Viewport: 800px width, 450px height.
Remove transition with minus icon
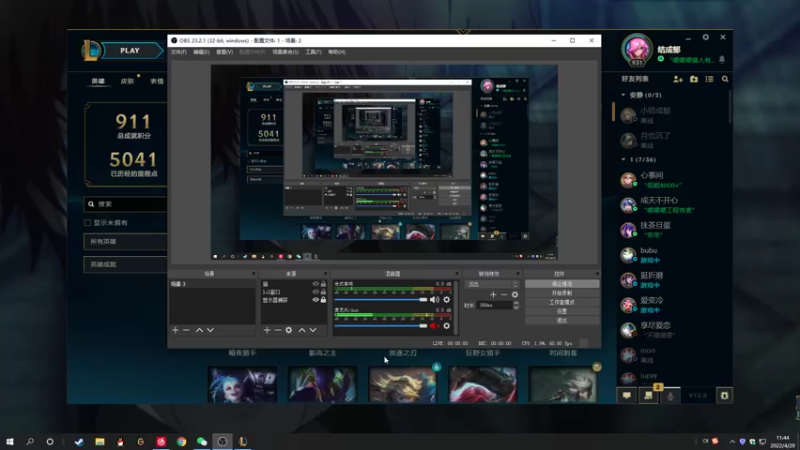coord(504,294)
